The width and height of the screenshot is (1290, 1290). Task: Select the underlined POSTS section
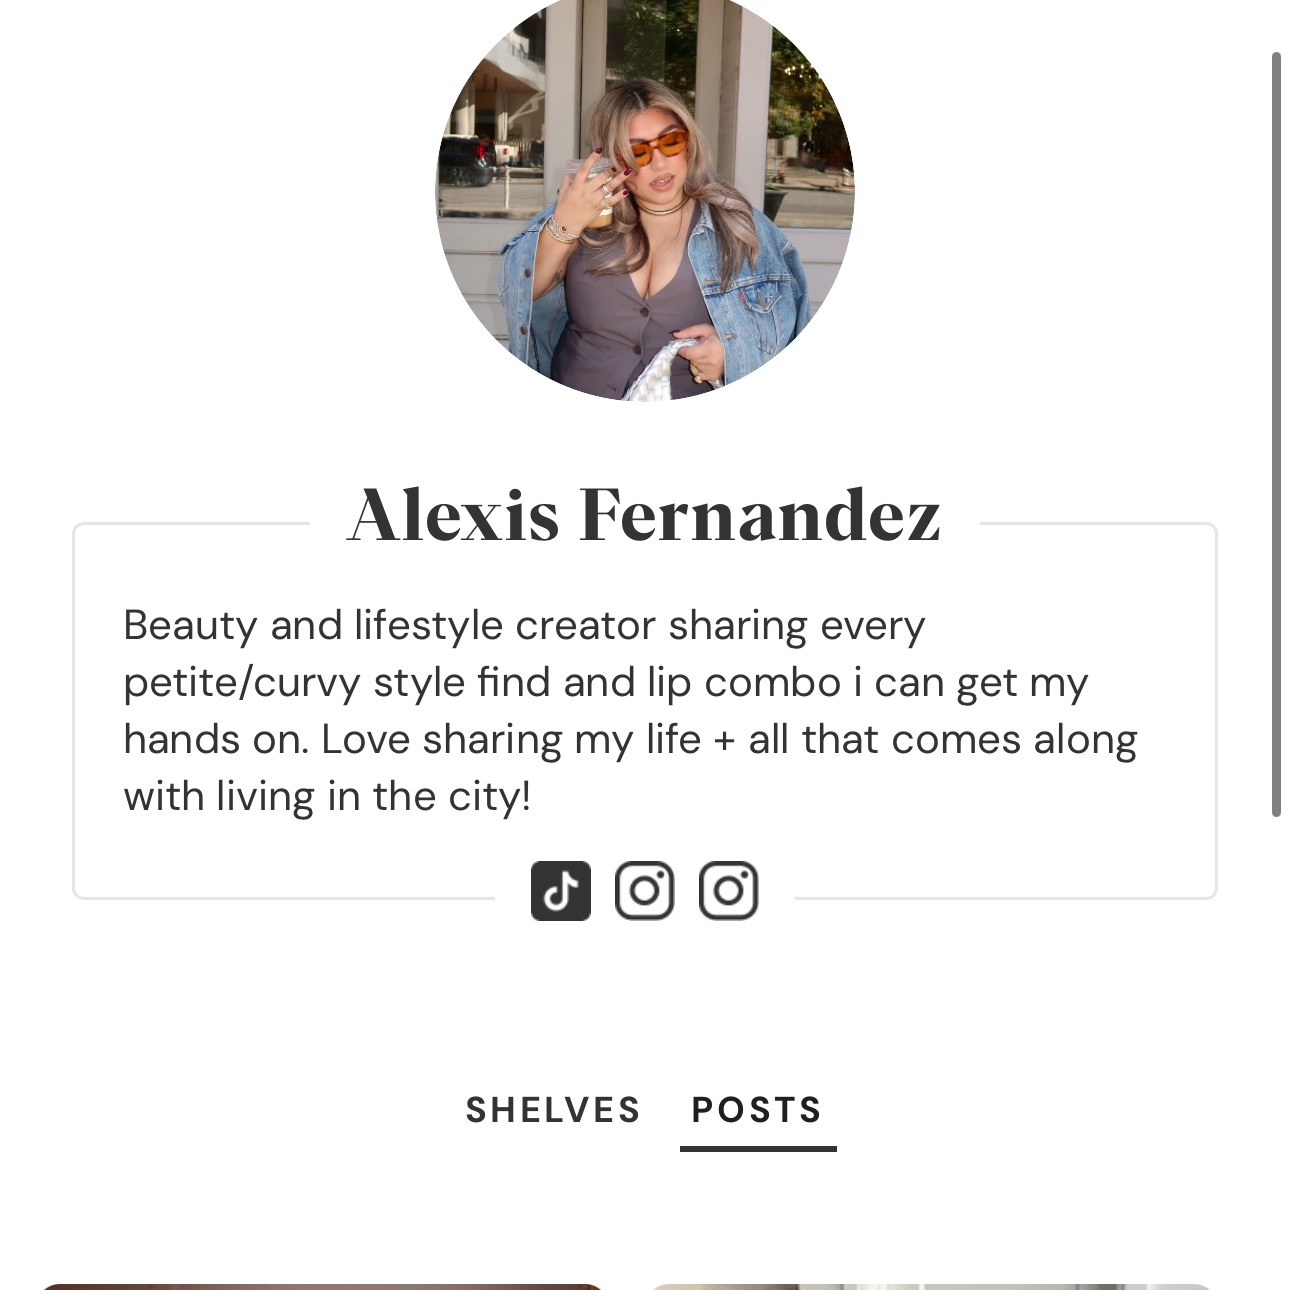coord(755,1110)
